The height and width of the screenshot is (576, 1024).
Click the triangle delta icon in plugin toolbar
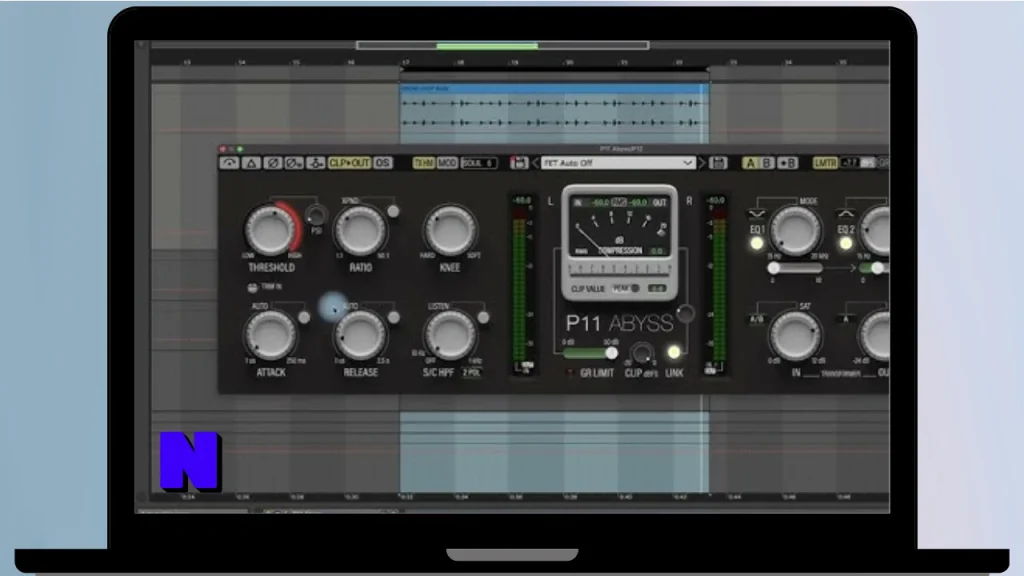[x=251, y=163]
